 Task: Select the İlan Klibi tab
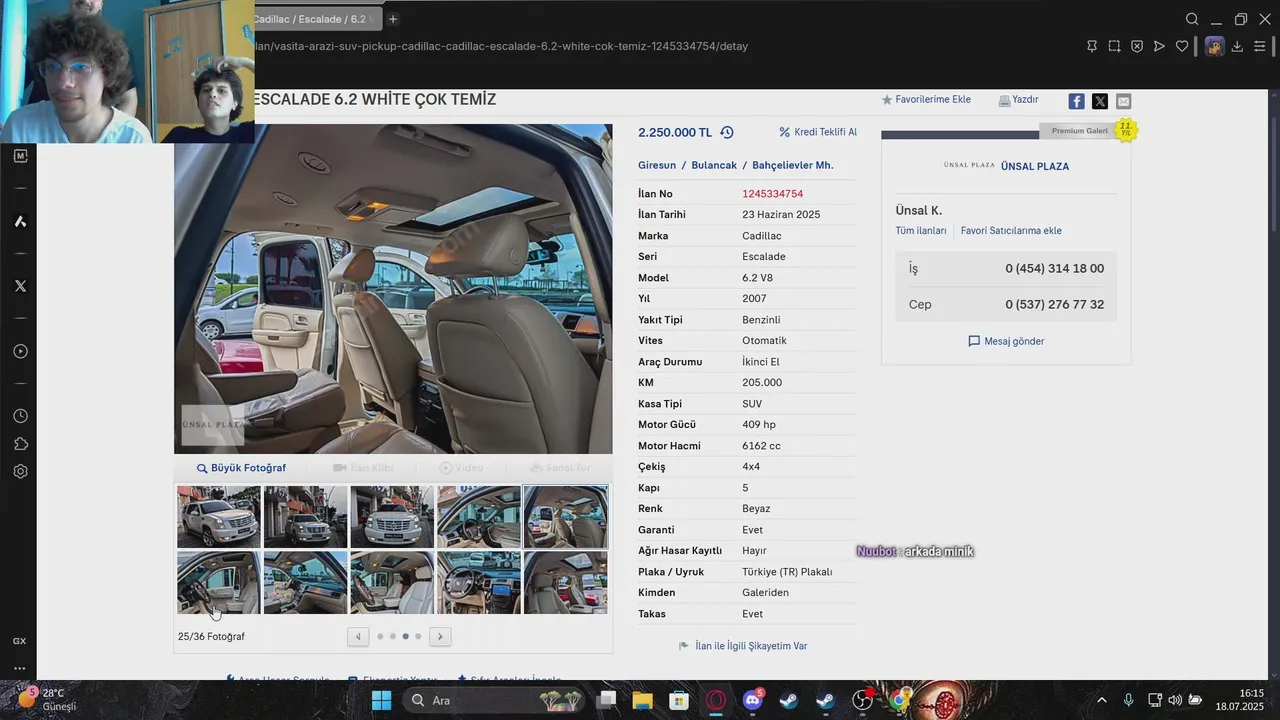(x=363, y=468)
